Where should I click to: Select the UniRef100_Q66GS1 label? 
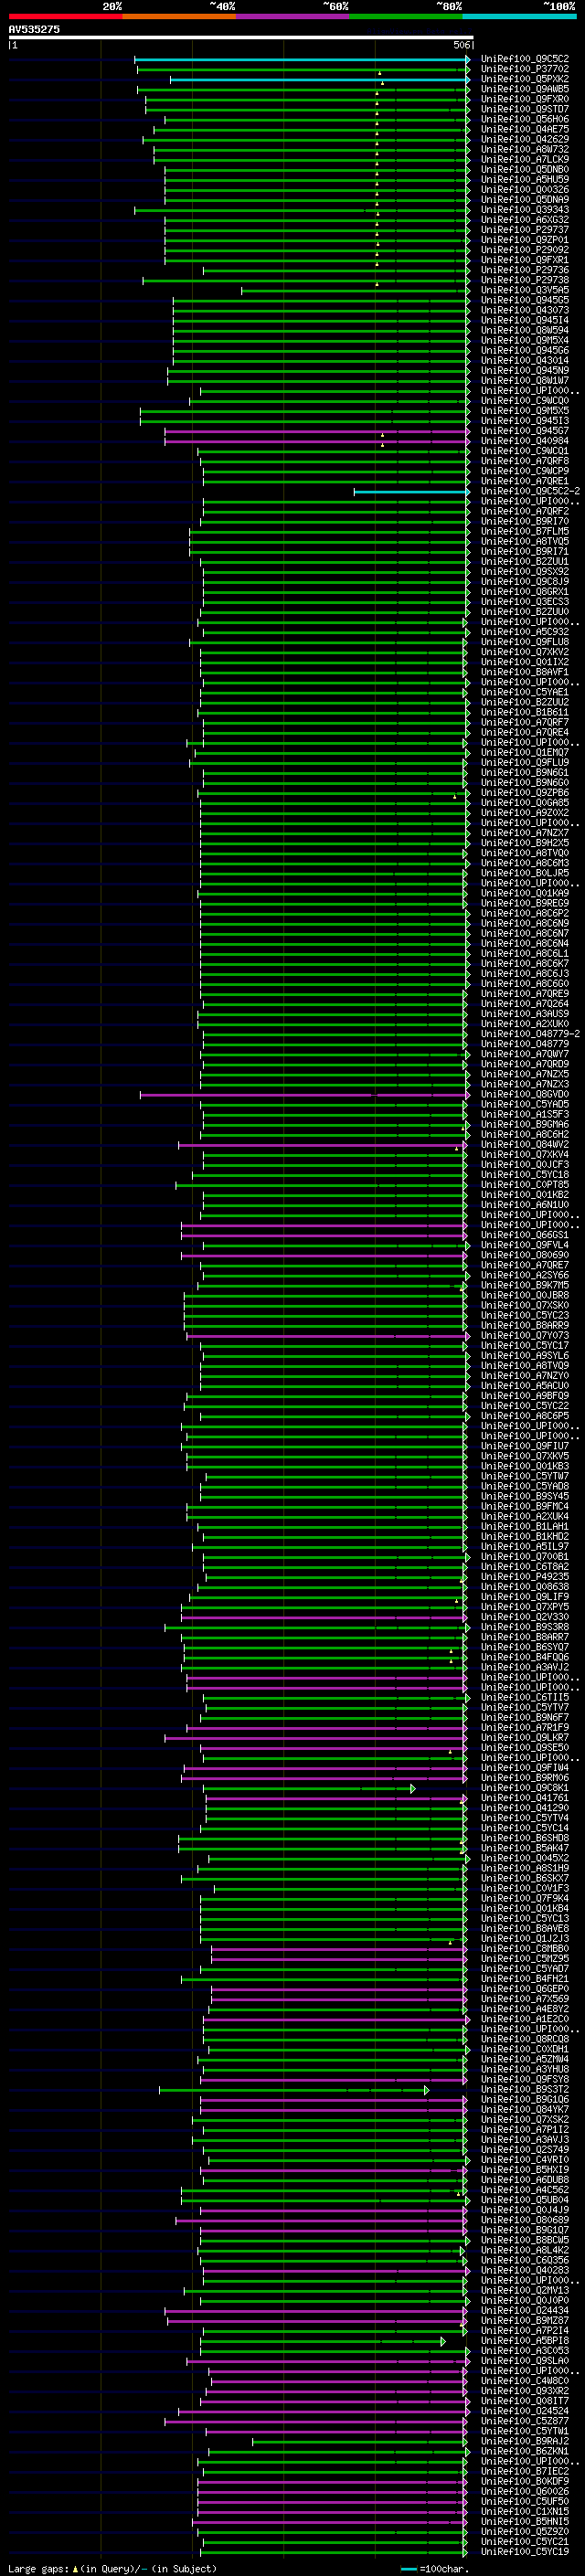525,1235
